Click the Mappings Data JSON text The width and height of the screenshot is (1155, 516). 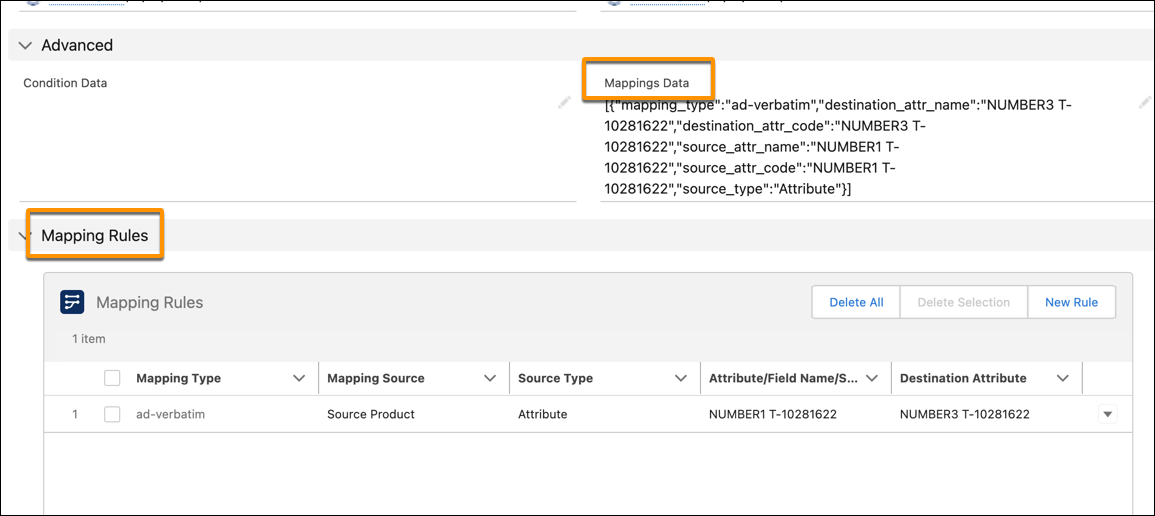click(838, 146)
